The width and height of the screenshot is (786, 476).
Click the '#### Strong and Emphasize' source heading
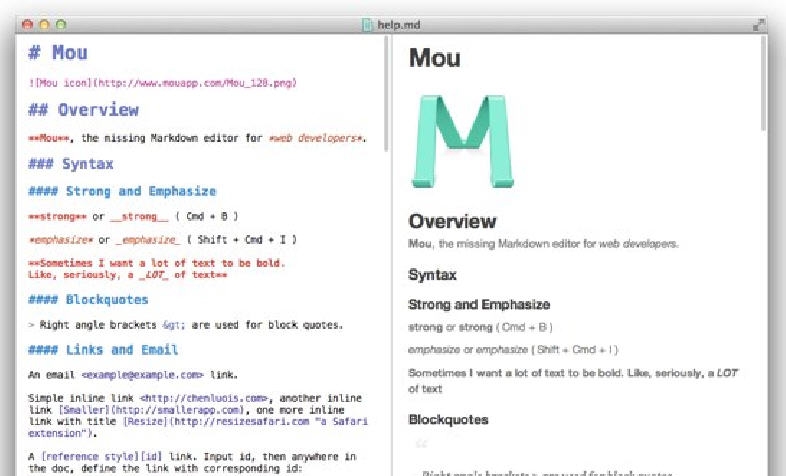[122, 191]
